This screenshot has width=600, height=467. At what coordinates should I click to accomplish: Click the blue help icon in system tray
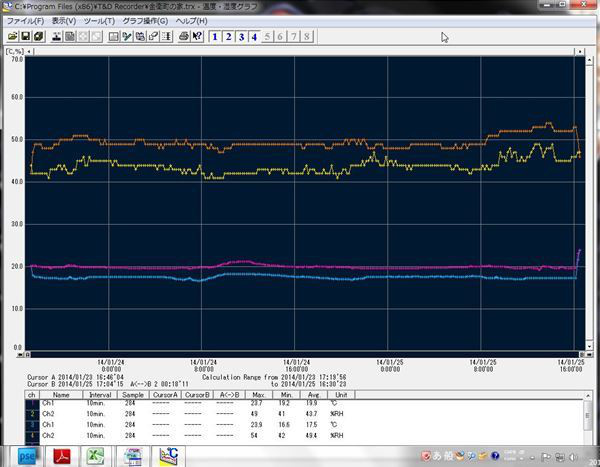click(496, 456)
